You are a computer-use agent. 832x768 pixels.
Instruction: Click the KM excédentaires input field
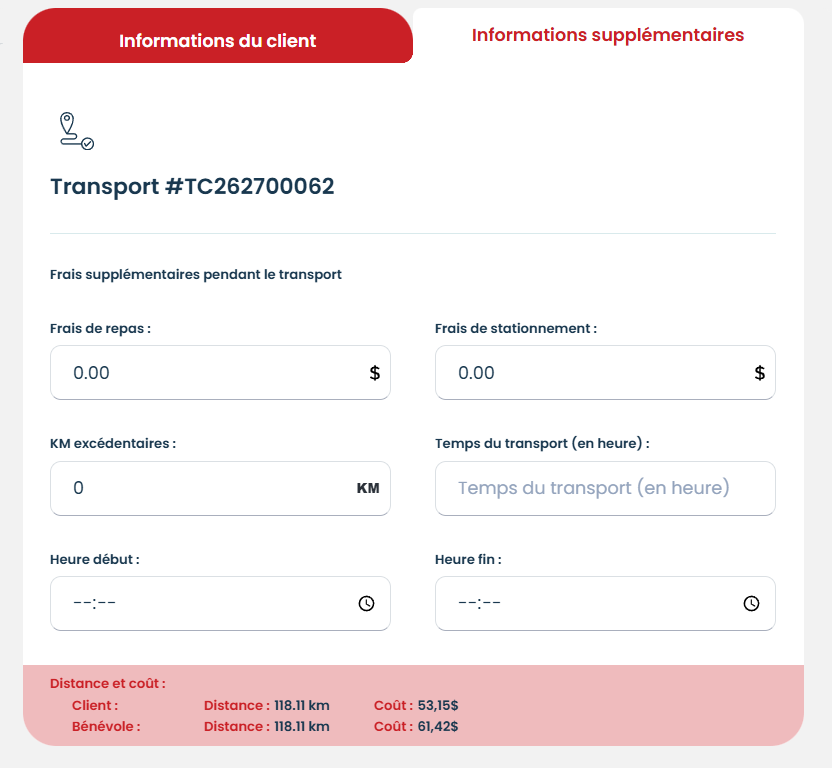(200, 488)
